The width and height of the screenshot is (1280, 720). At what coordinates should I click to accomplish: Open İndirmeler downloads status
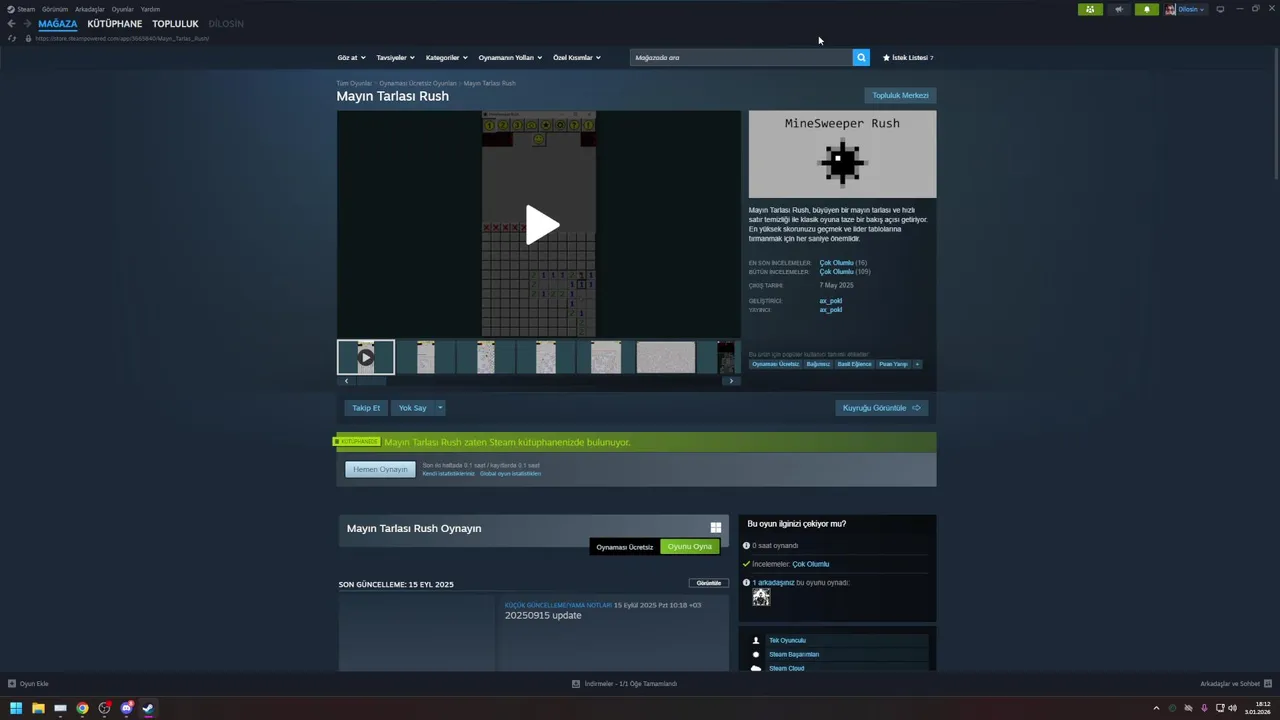point(624,684)
